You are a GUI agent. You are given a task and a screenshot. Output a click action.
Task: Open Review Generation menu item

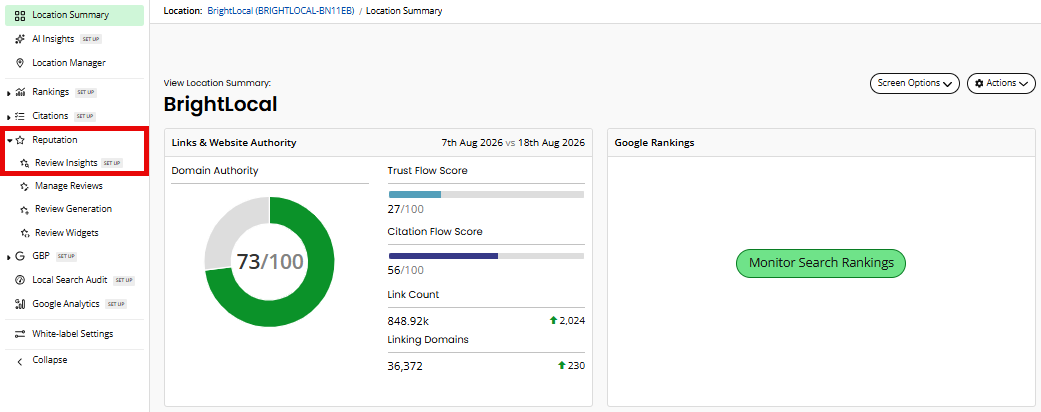point(74,209)
